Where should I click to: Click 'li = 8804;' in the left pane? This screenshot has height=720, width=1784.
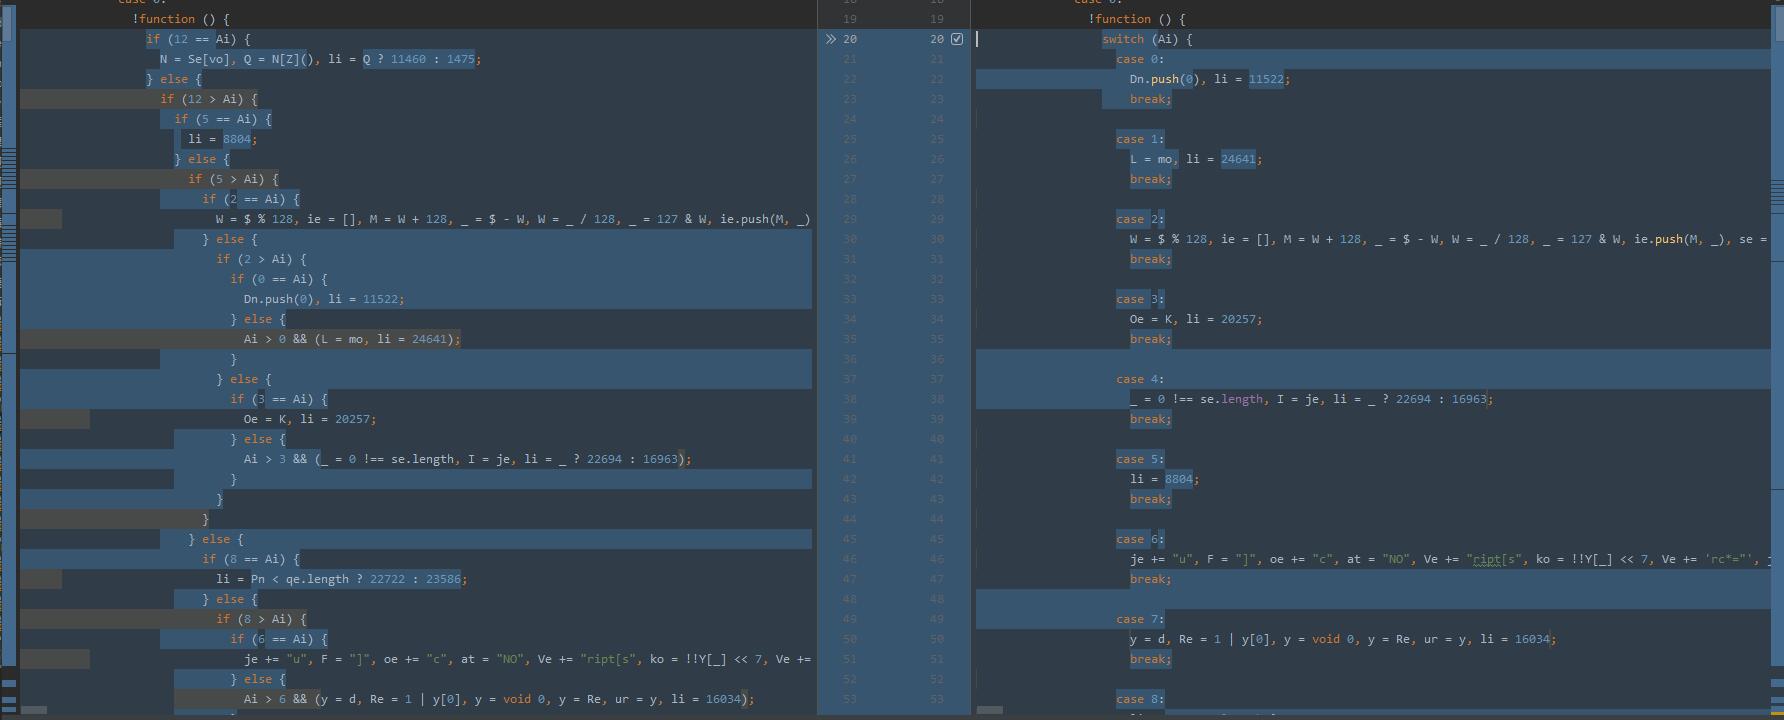(x=223, y=139)
